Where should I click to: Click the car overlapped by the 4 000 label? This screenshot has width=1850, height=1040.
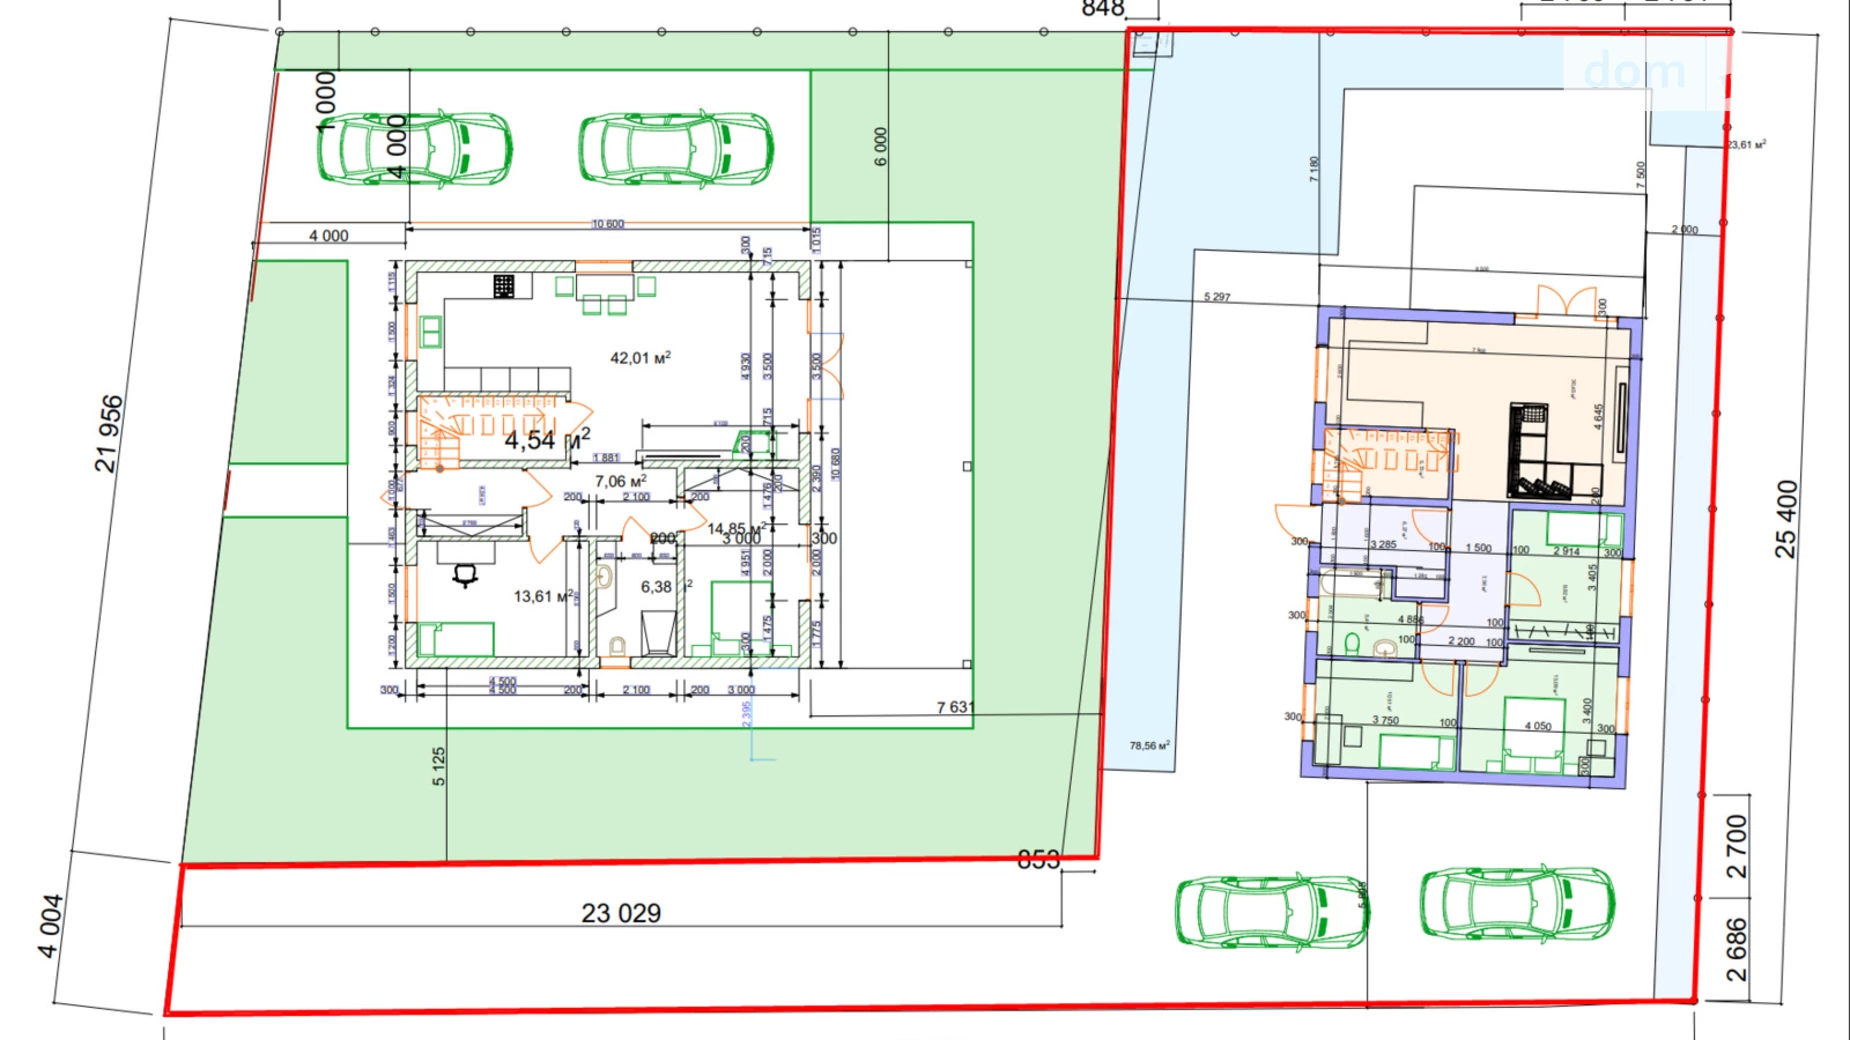pos(415,149)
